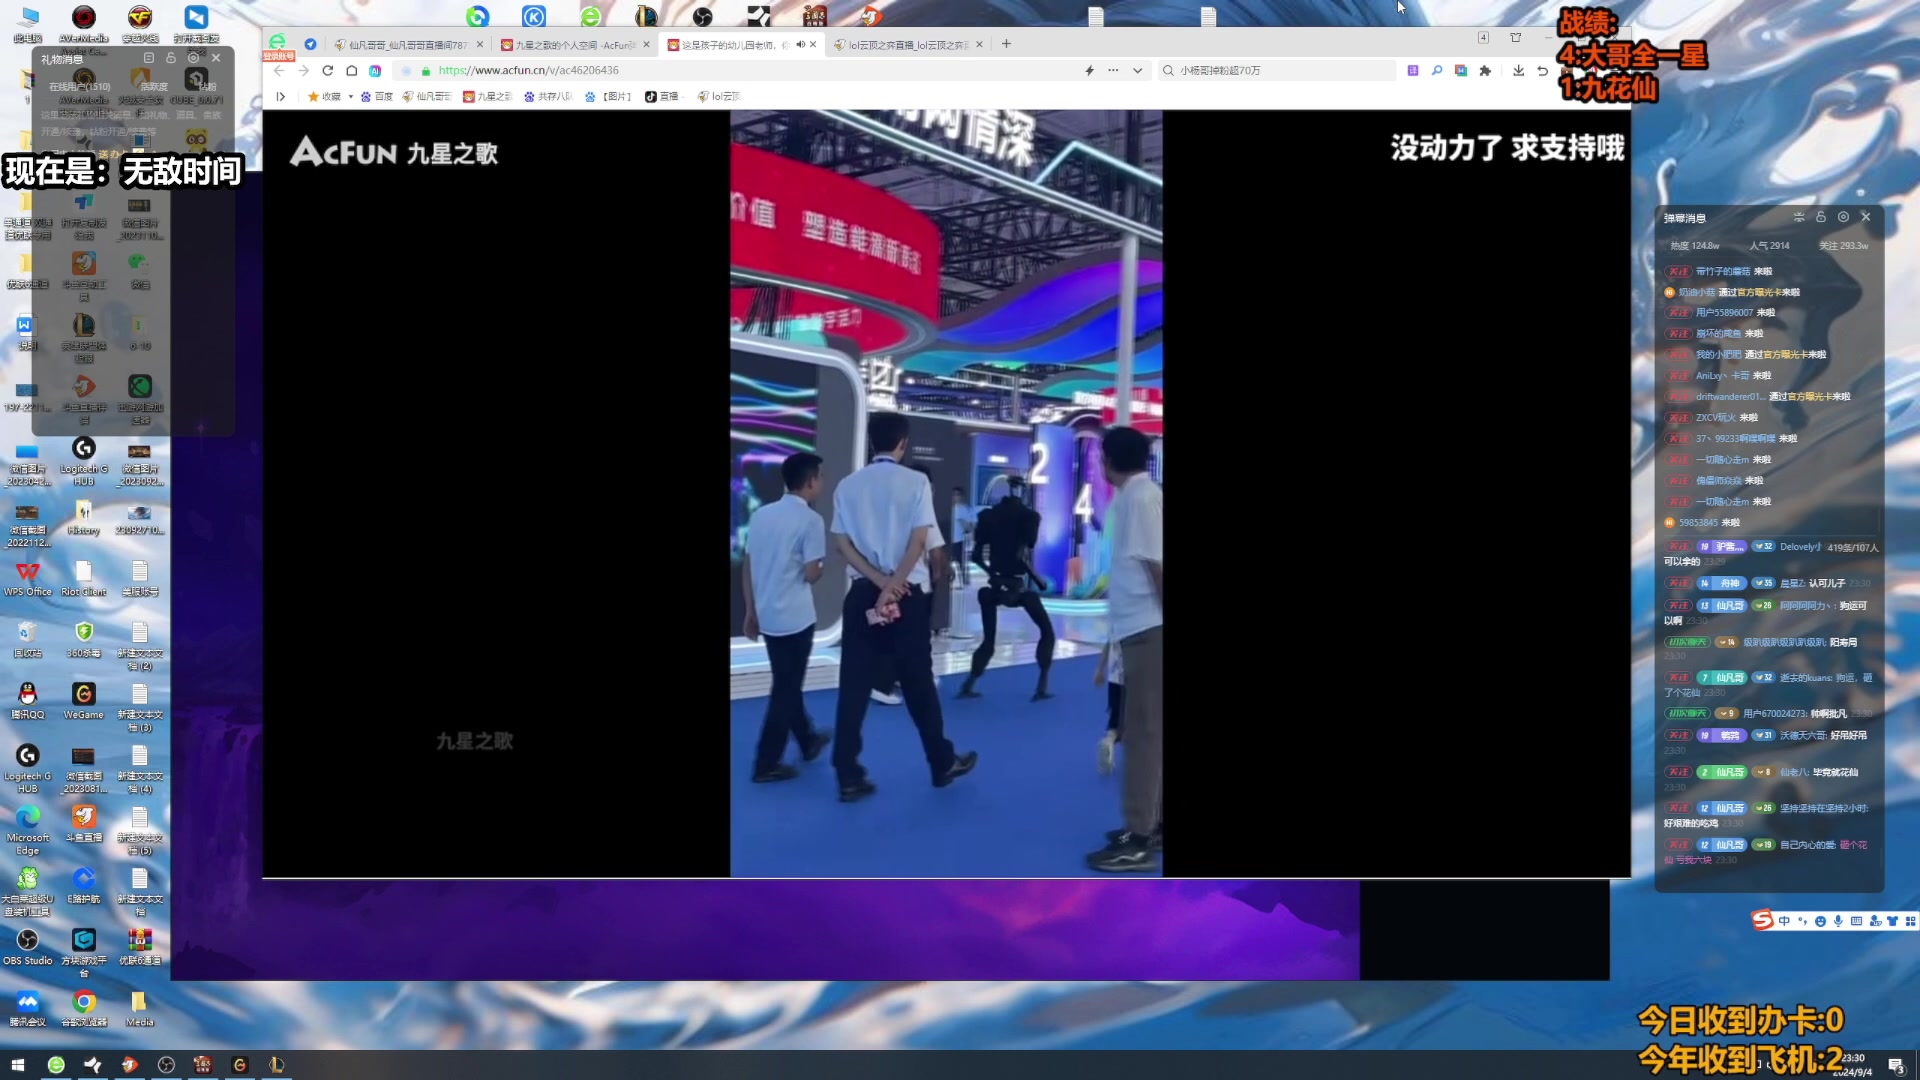
Task: Click 关注 badge beside ZXCV玩火
Action: coord(1678,418)
